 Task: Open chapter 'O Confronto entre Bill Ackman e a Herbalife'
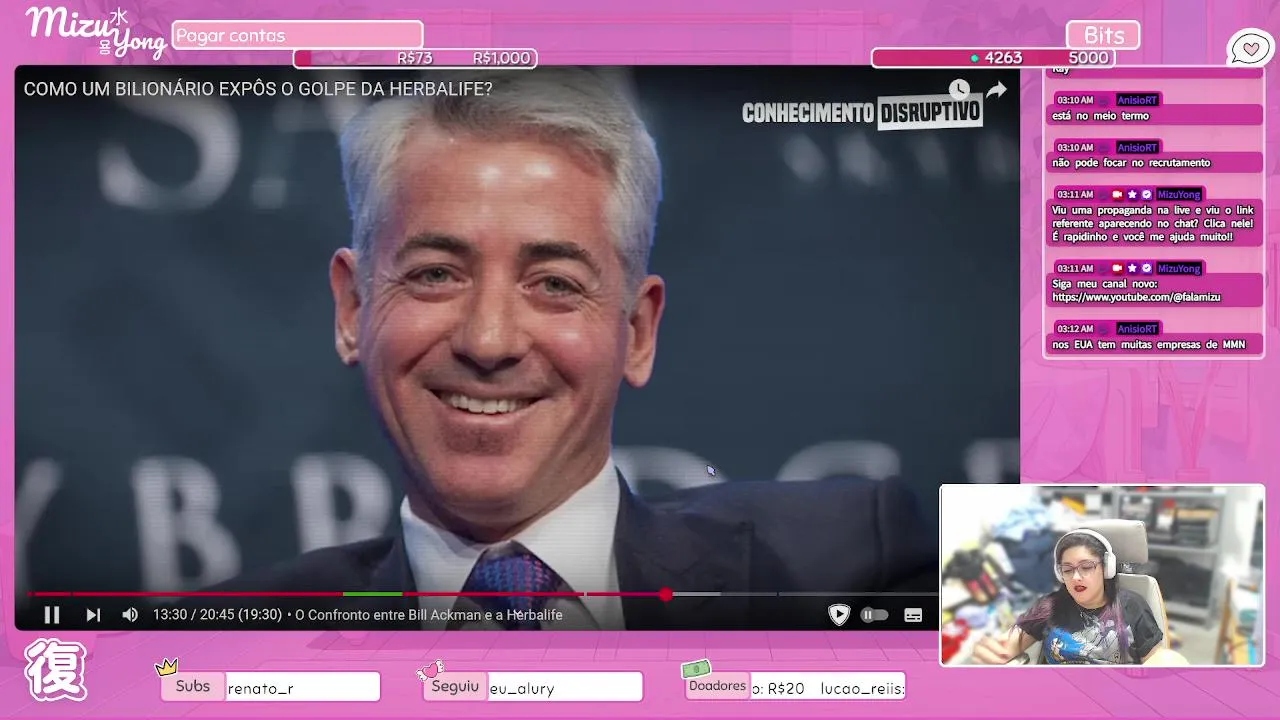coord(429,615)
